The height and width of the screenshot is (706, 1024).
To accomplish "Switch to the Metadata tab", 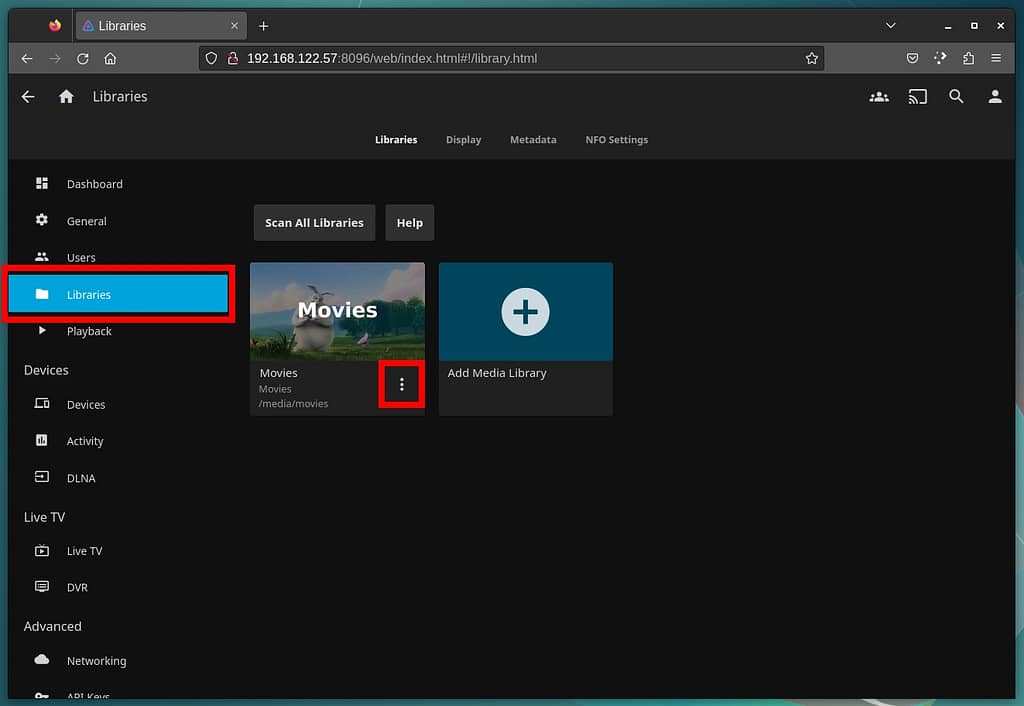I will pyautogui.click(x=533, y=140).
